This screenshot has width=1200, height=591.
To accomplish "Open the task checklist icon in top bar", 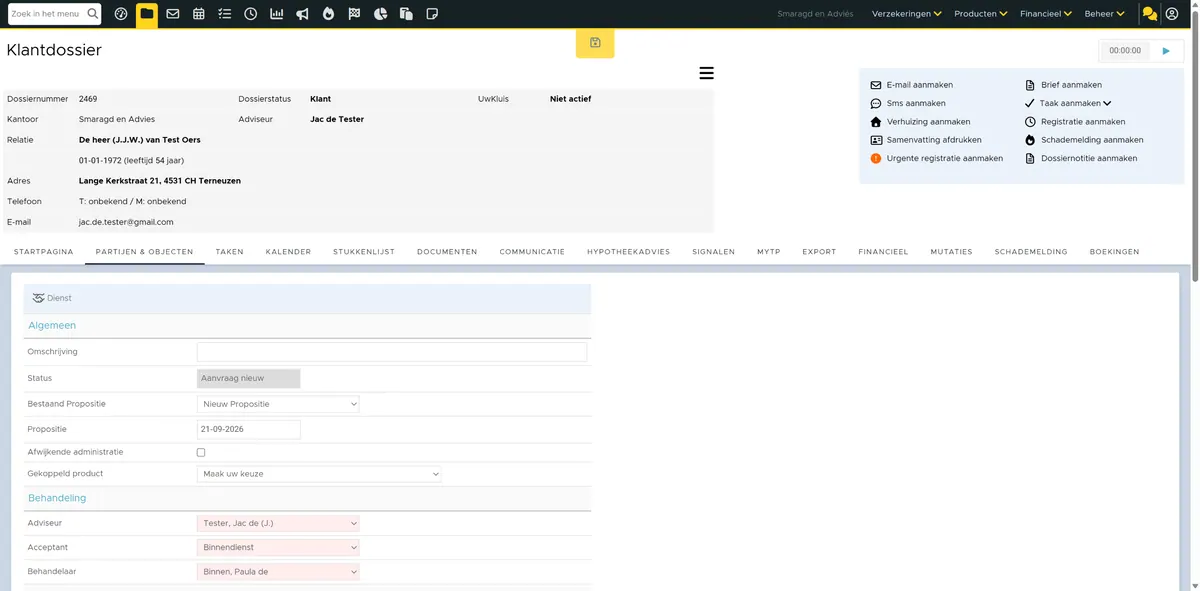I will (224, 14).
